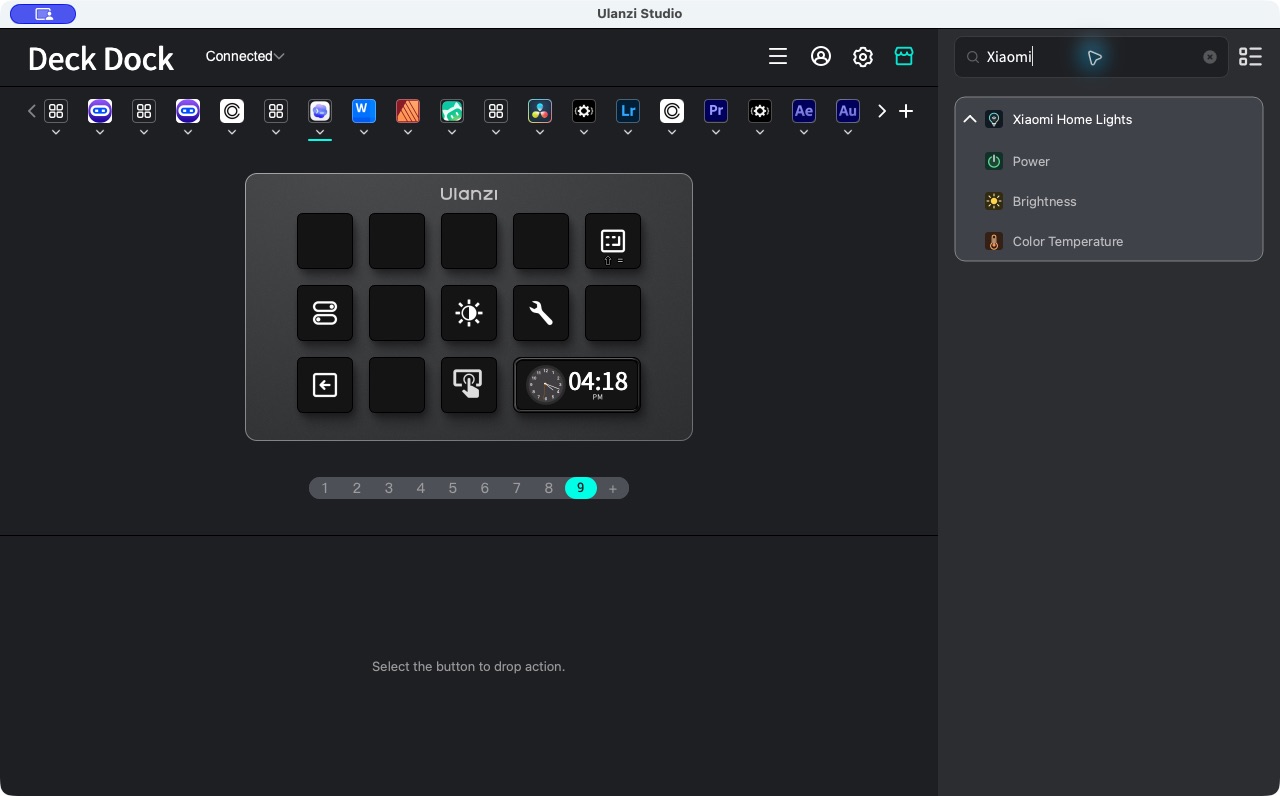1280x796 pixels.
Task: Add a new profile with the plus icon
Action: click(906, 111)
